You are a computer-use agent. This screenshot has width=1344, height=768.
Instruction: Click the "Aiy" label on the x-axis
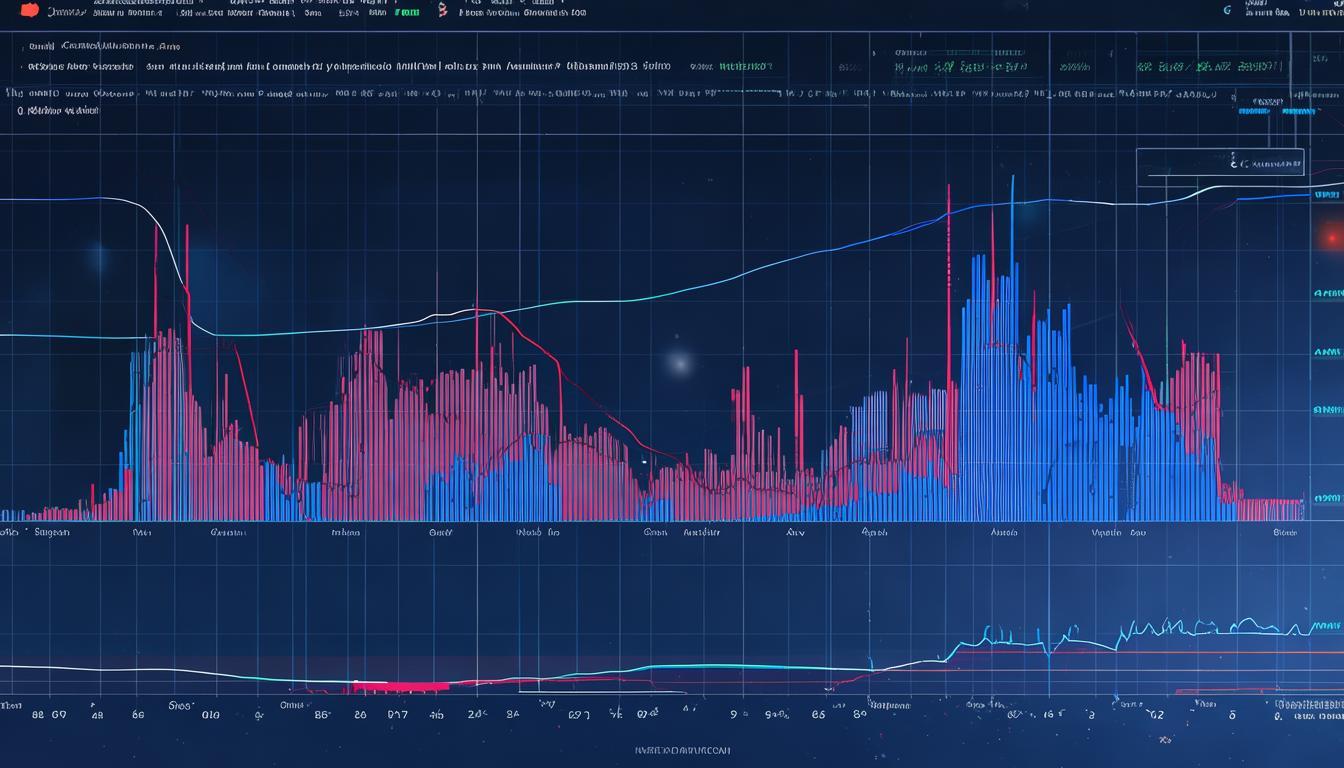pyautogui.click(x=796, y=534)
